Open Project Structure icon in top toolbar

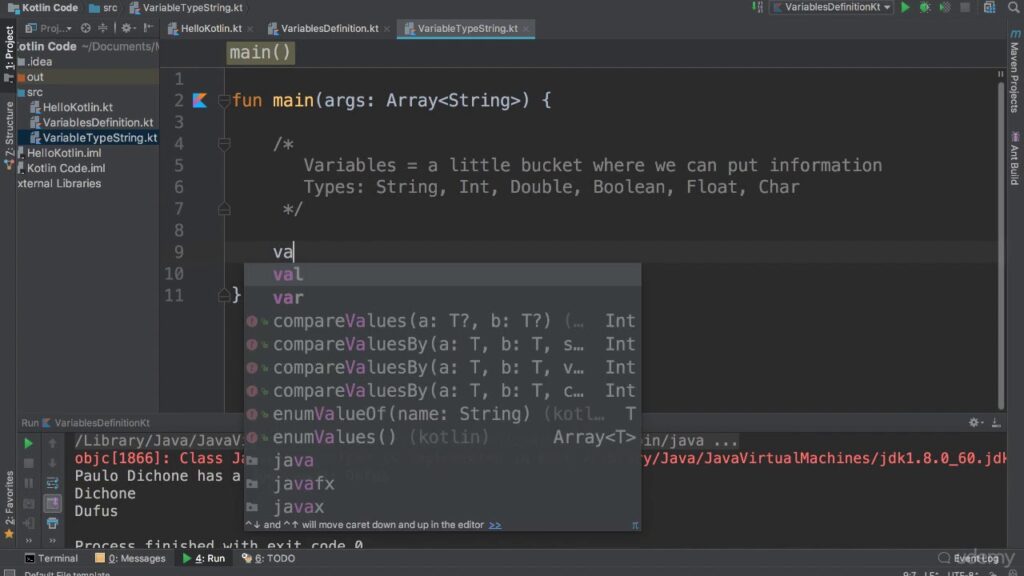989,7
